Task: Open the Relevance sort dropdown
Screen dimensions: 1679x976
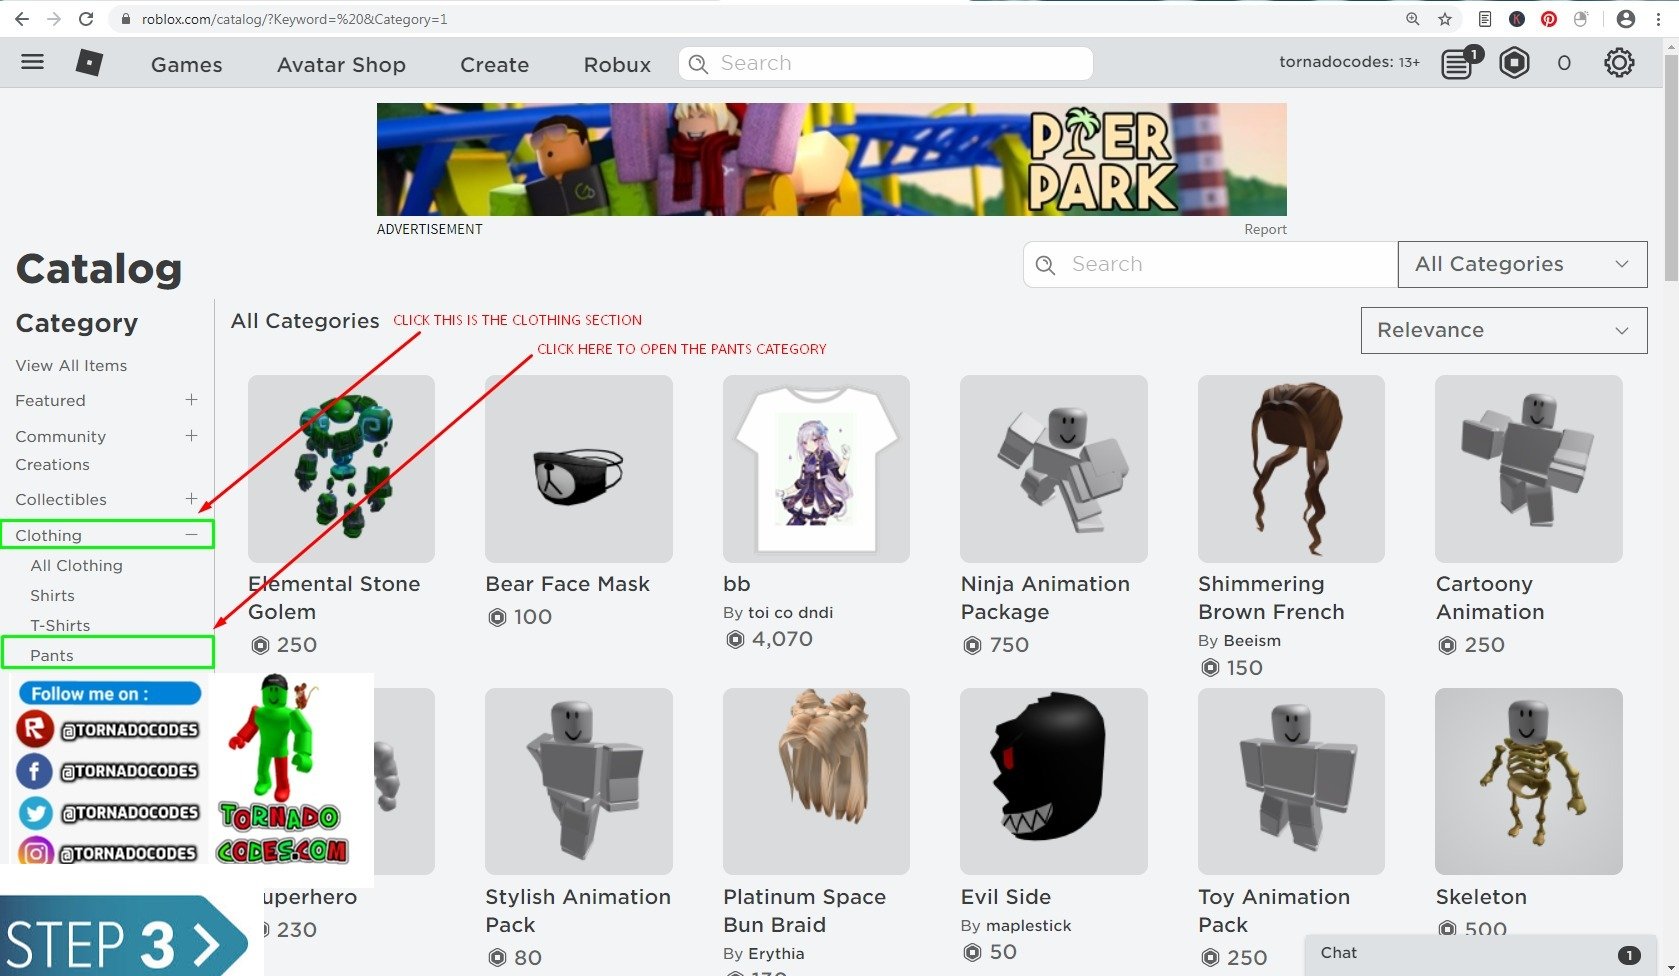Action: click(1503, 330)
